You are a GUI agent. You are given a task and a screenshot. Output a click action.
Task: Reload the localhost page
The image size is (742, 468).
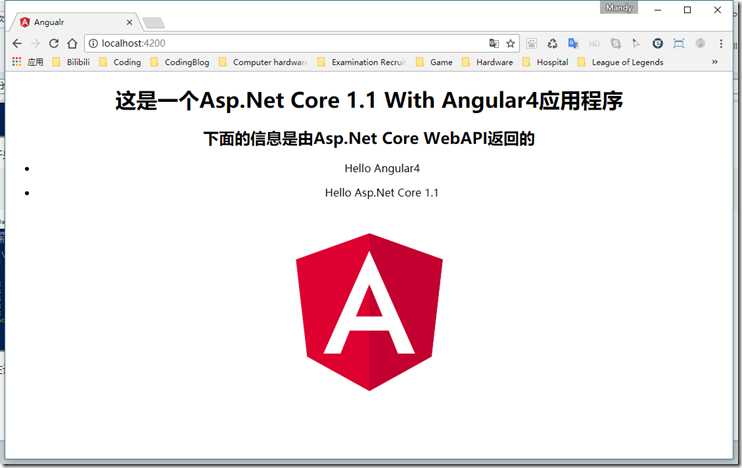point(53,44)
